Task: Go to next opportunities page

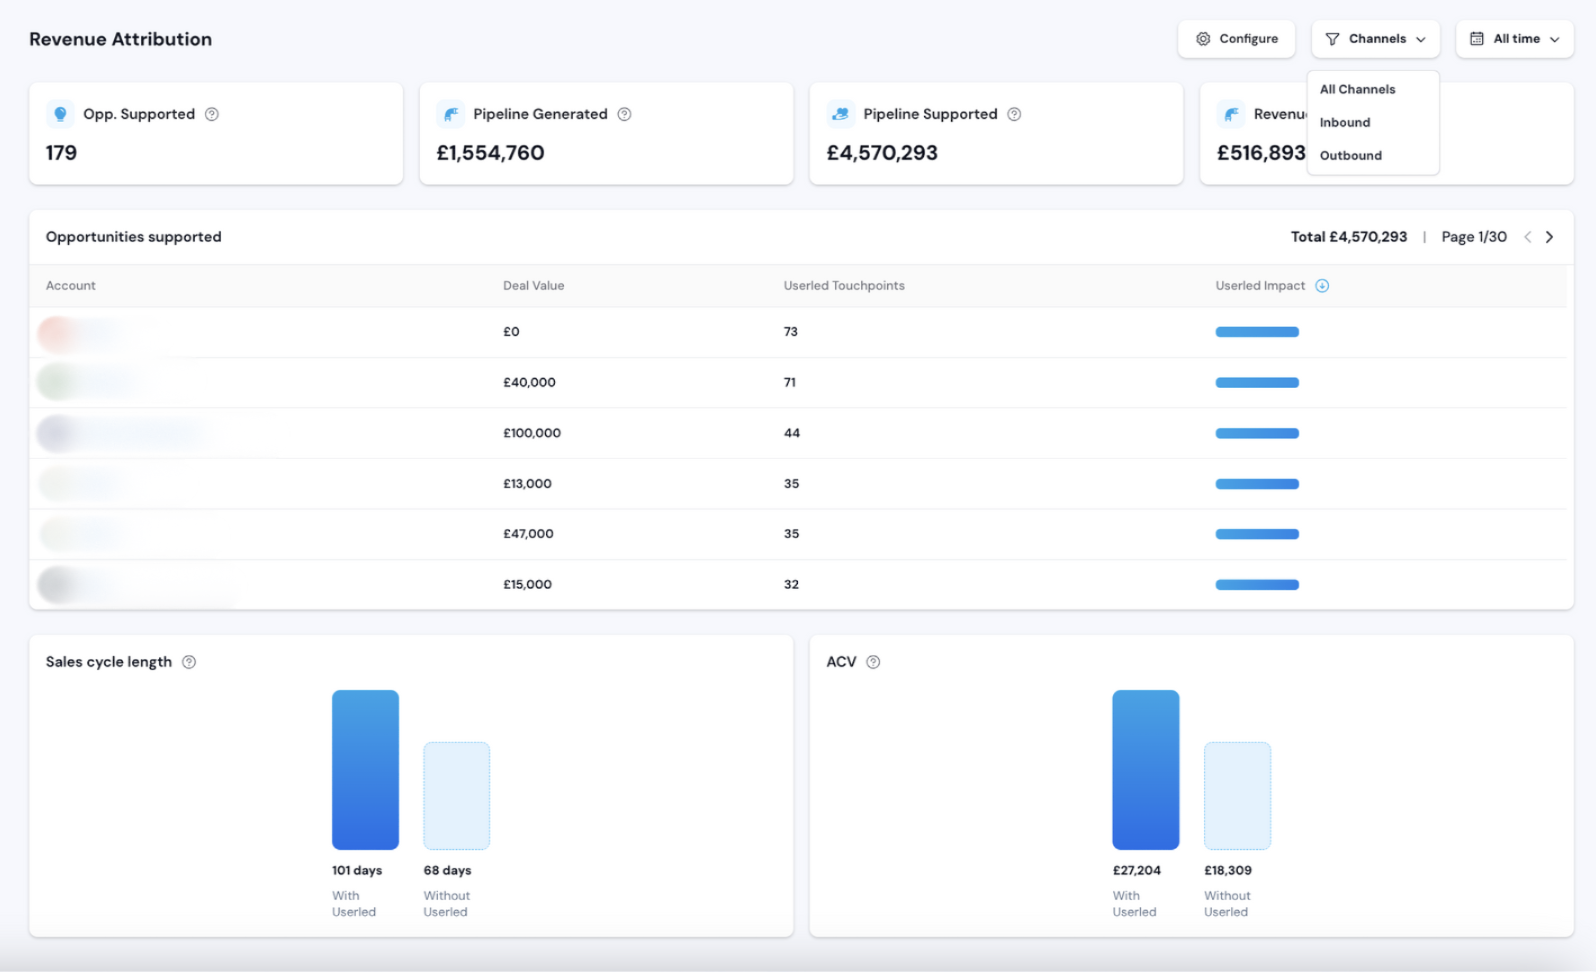Action: coord(1550,237)
